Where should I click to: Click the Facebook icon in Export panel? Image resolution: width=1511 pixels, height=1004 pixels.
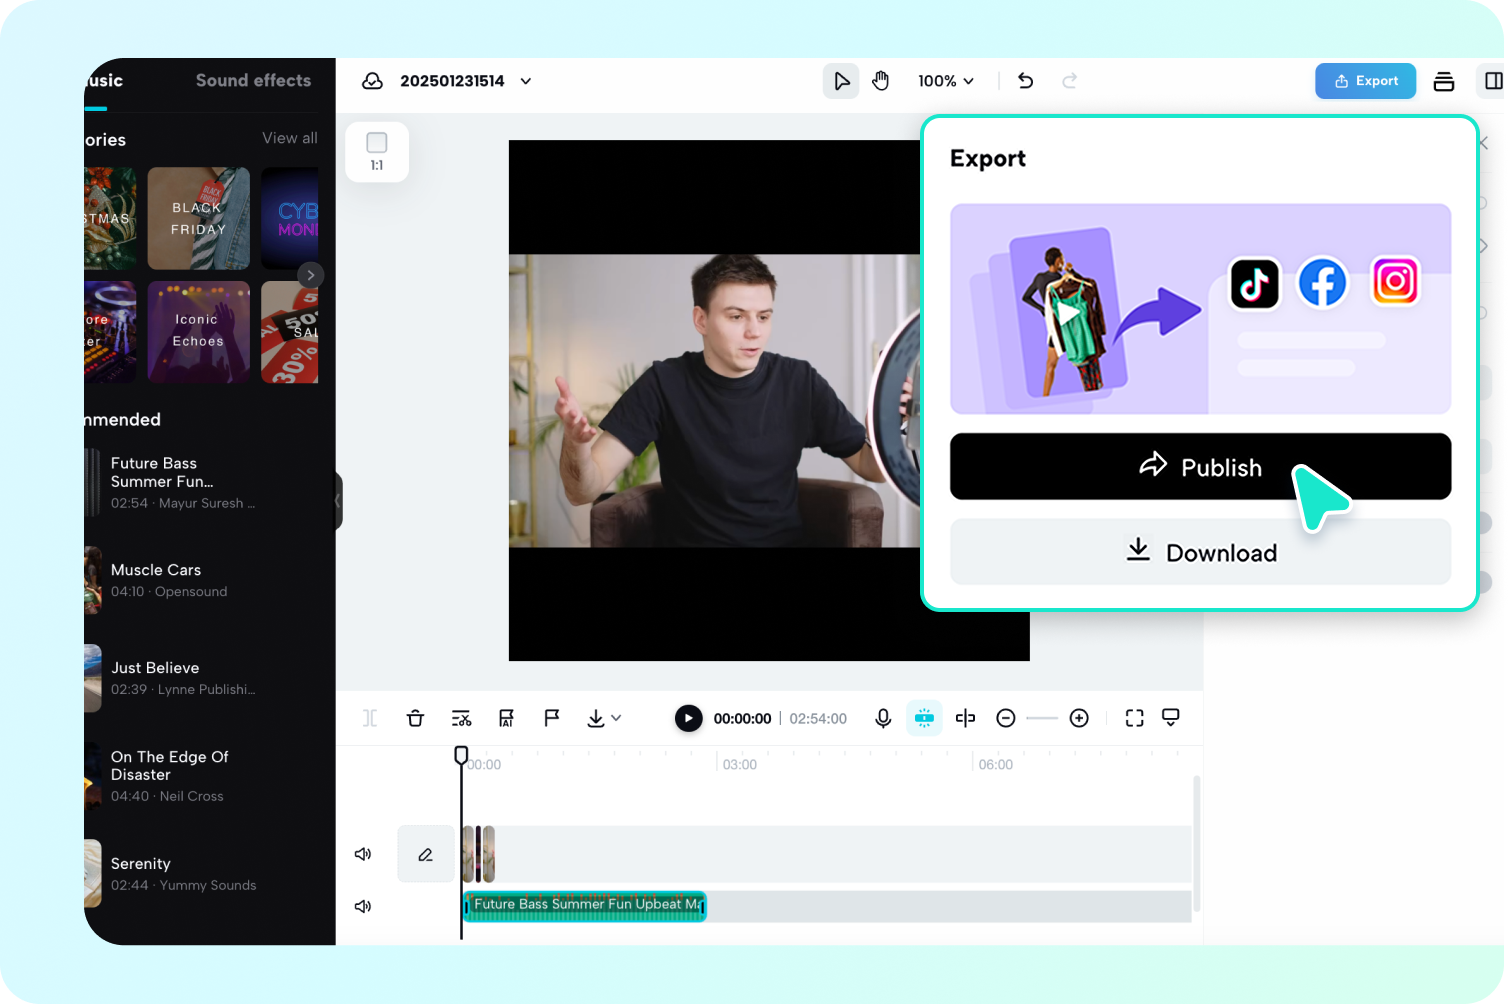[1322, 283]
